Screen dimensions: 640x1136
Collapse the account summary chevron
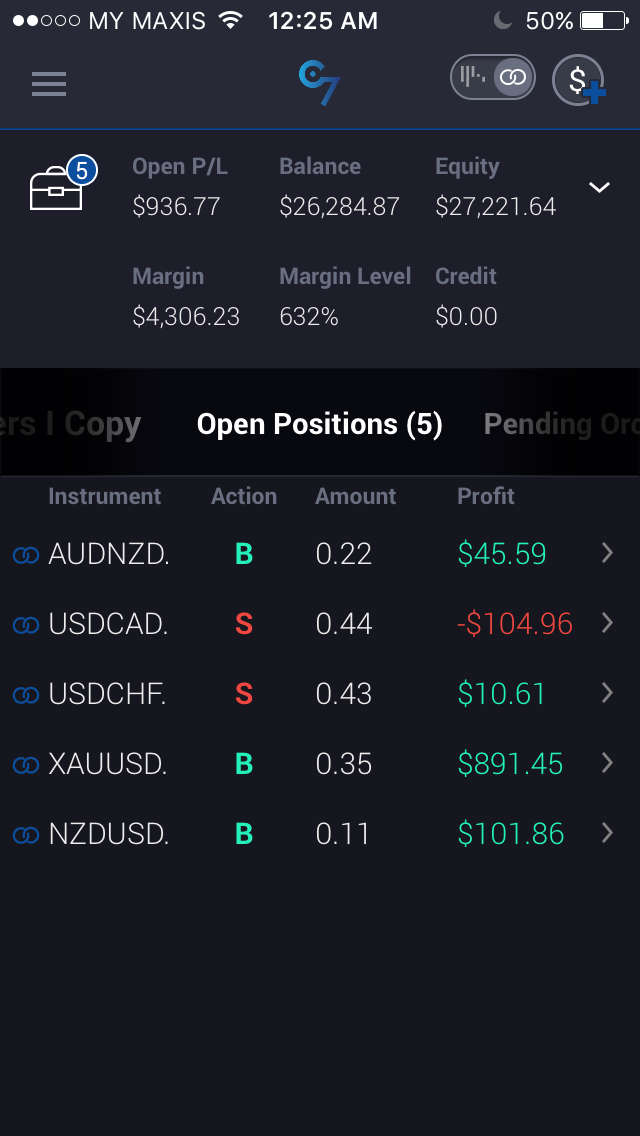[599, 187]
